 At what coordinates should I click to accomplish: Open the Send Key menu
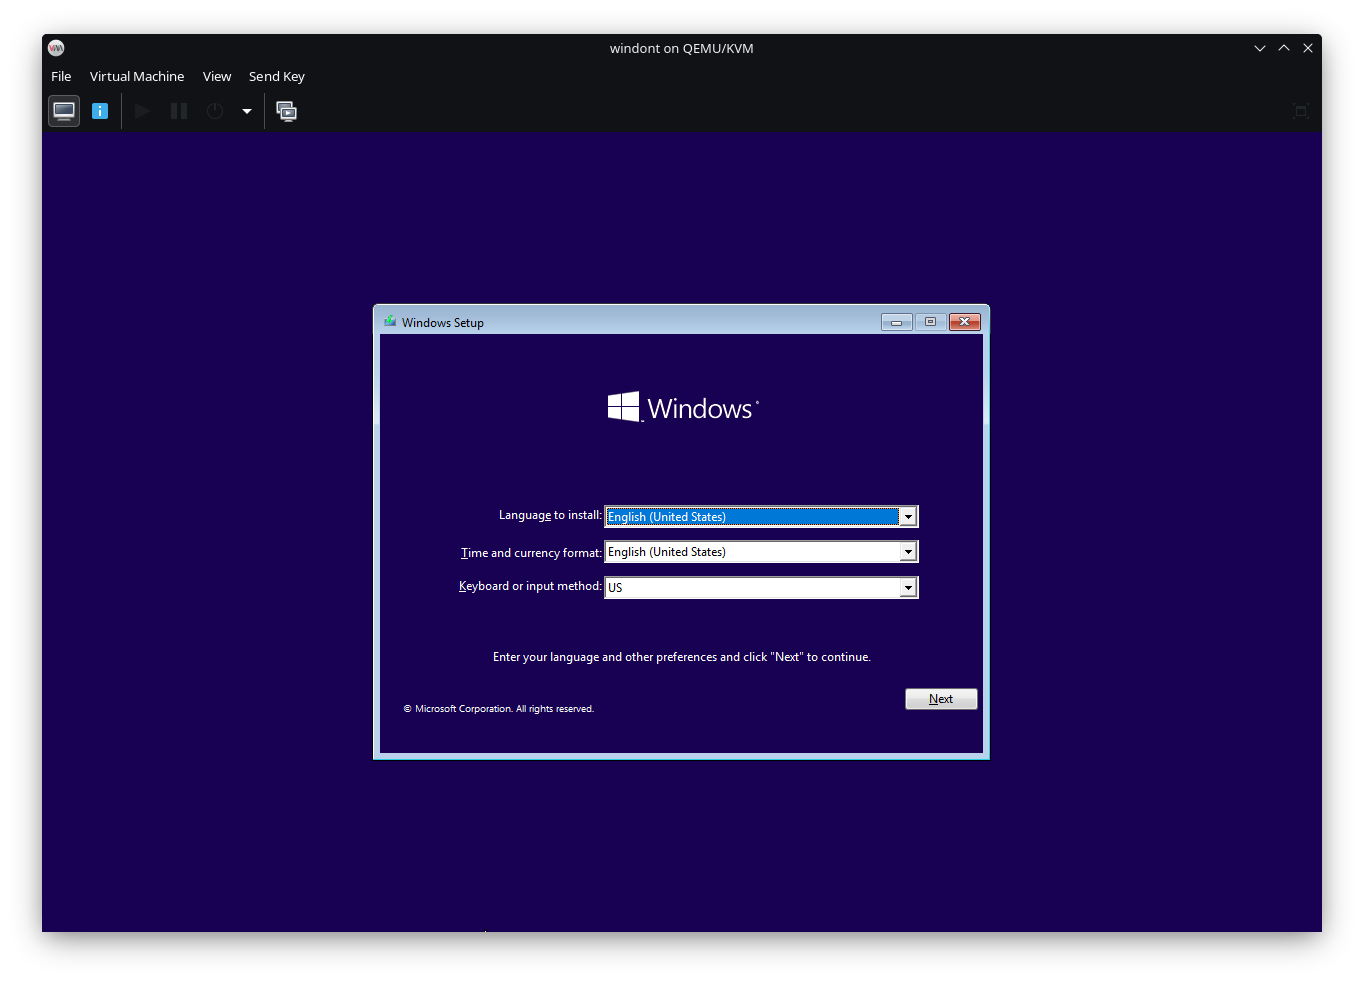pos(277,76)
